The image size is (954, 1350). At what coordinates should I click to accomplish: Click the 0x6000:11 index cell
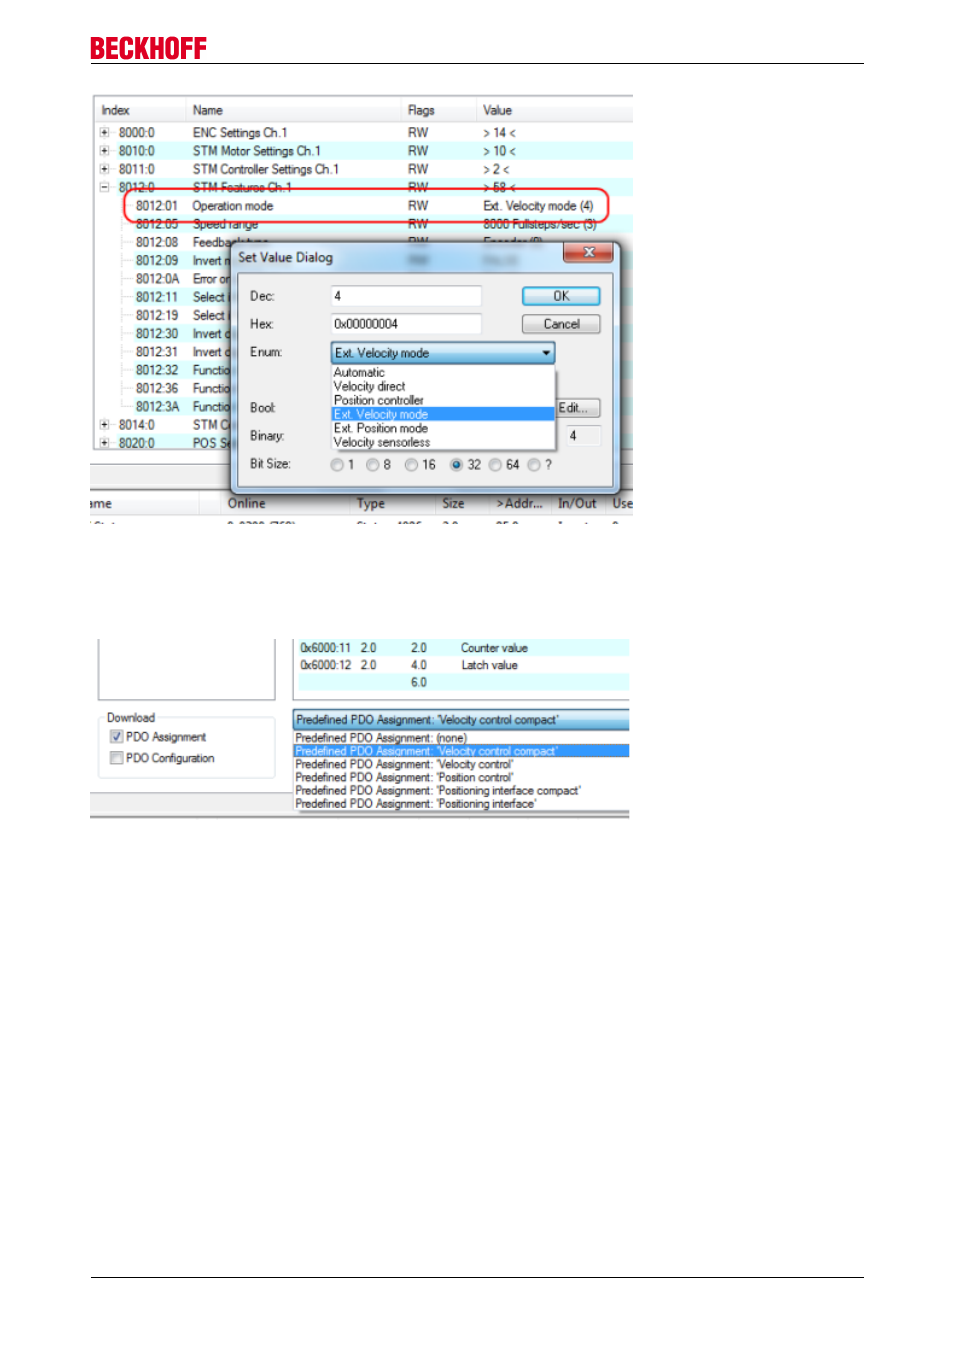(326, 648)
